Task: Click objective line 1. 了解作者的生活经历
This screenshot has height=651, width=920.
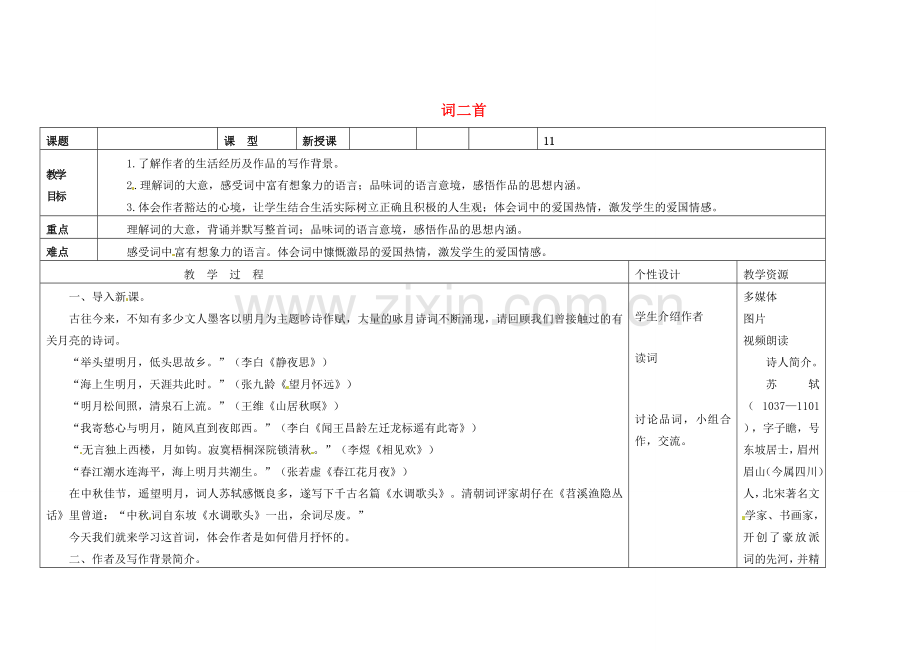Action: tap(234, 164)
